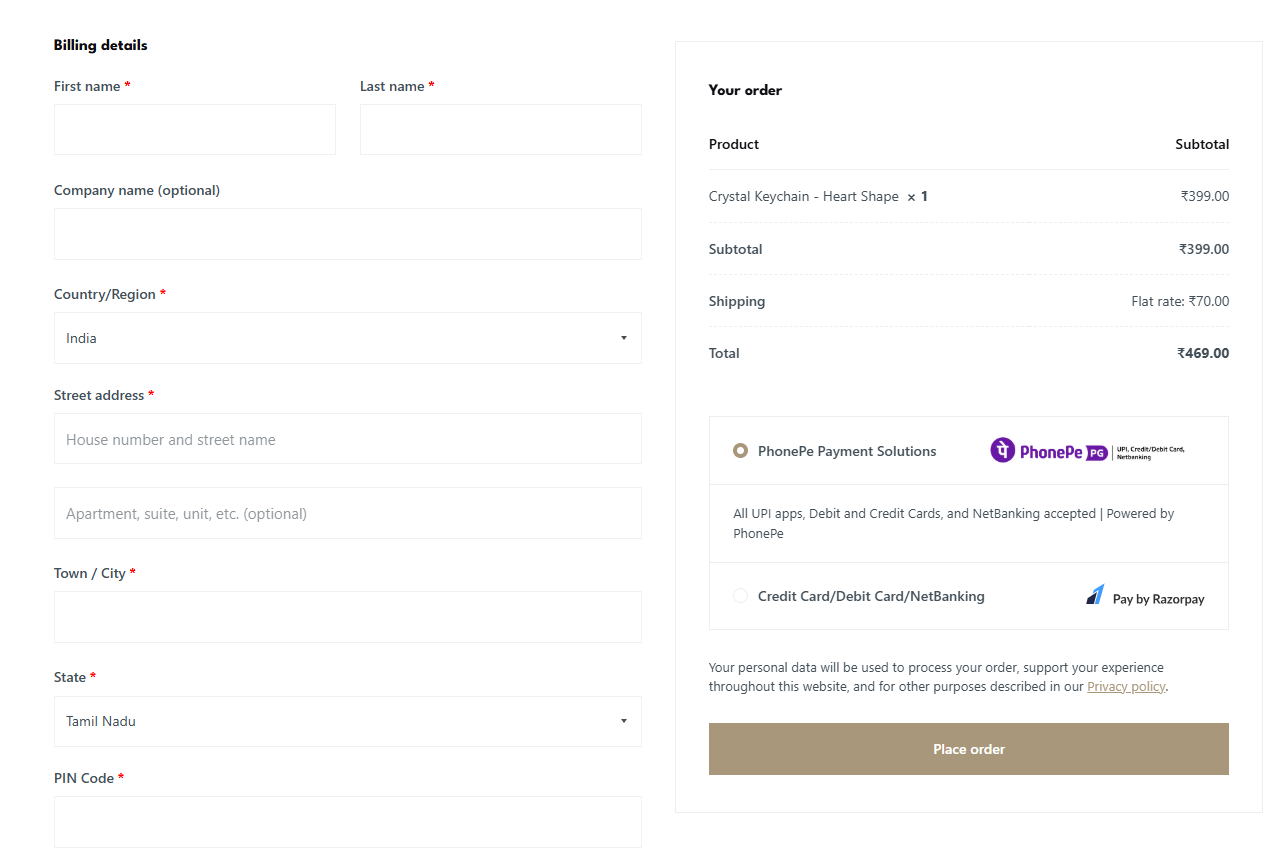Image resolution: width=1277 pixels, height=867 pixels.
Task: Click the Company name input field
Action: [347, 234]
